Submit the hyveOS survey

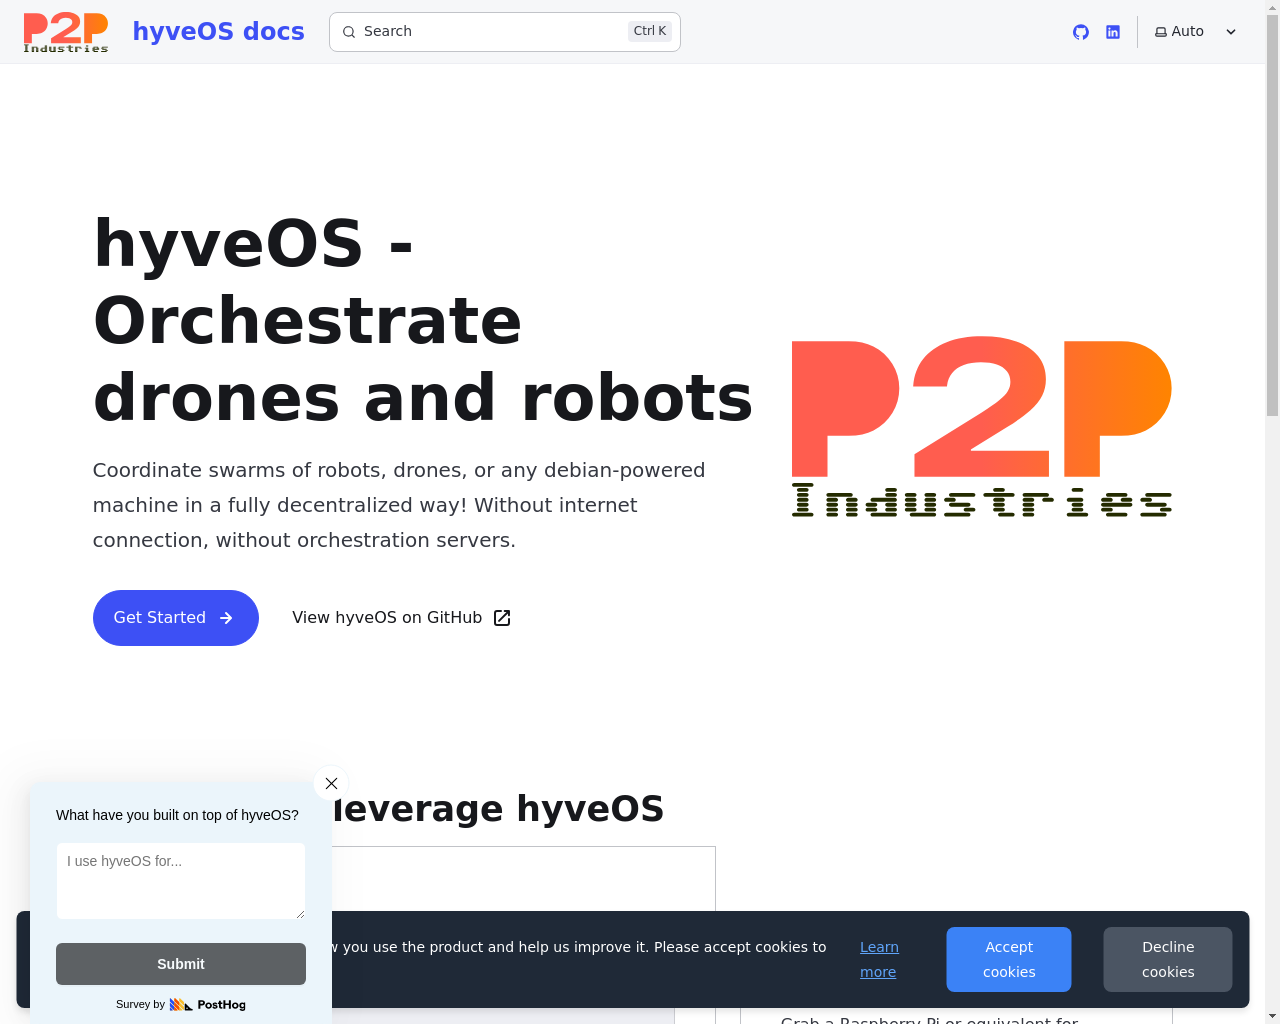pos(181,964)
